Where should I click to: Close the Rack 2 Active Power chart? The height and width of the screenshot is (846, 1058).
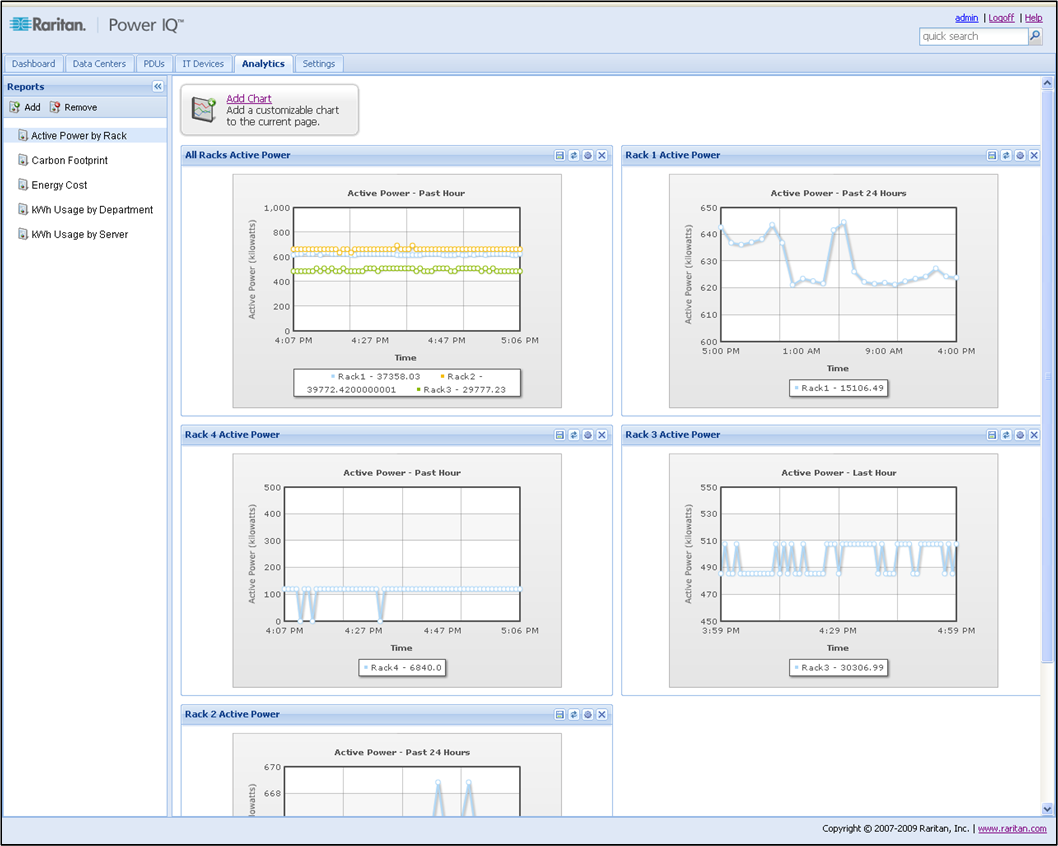(x=602, y=714)
